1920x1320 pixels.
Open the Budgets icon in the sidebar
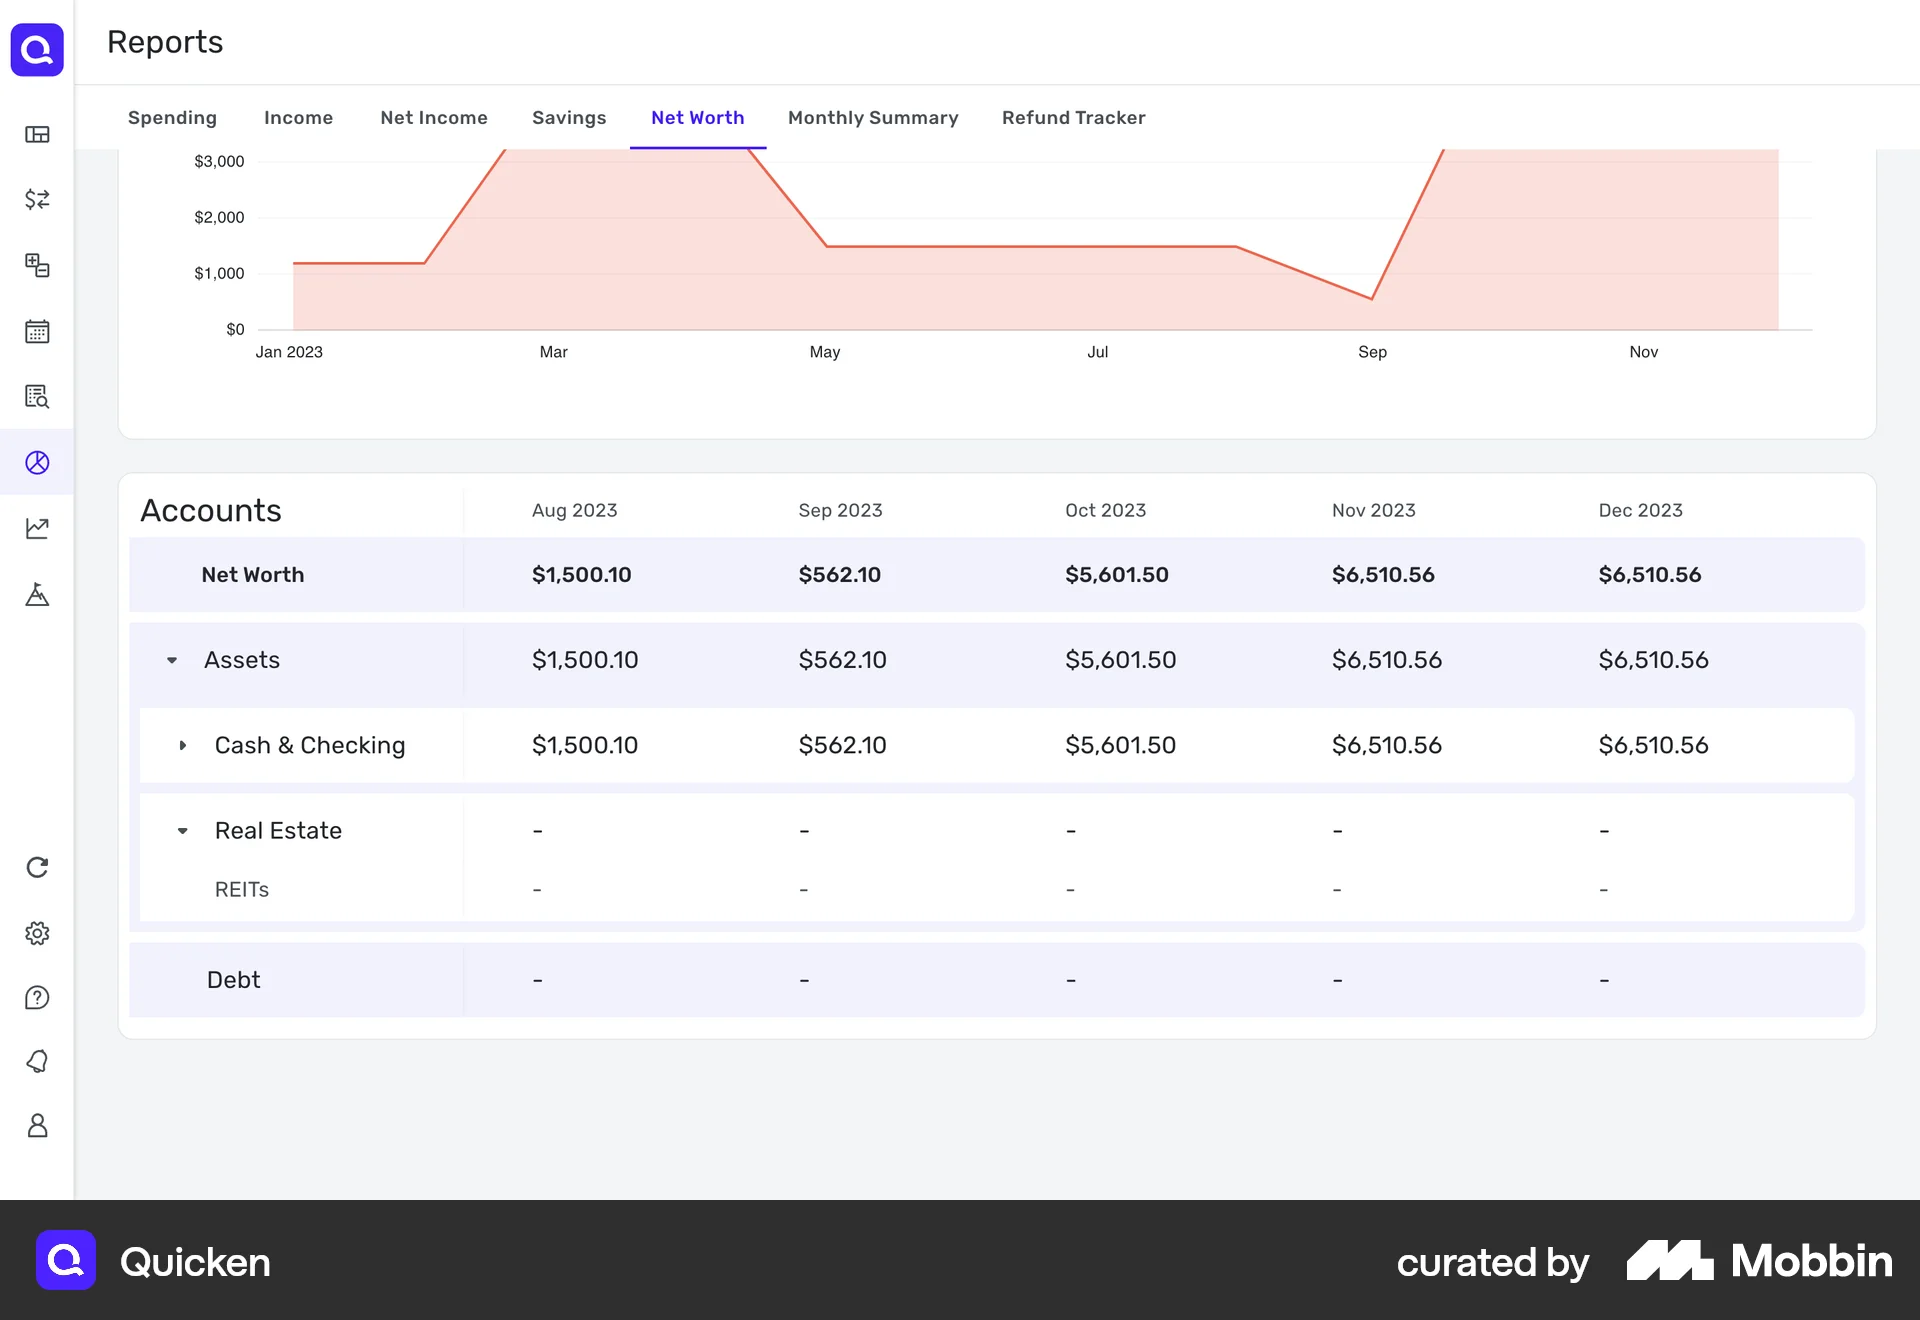[x=37, y=265]
